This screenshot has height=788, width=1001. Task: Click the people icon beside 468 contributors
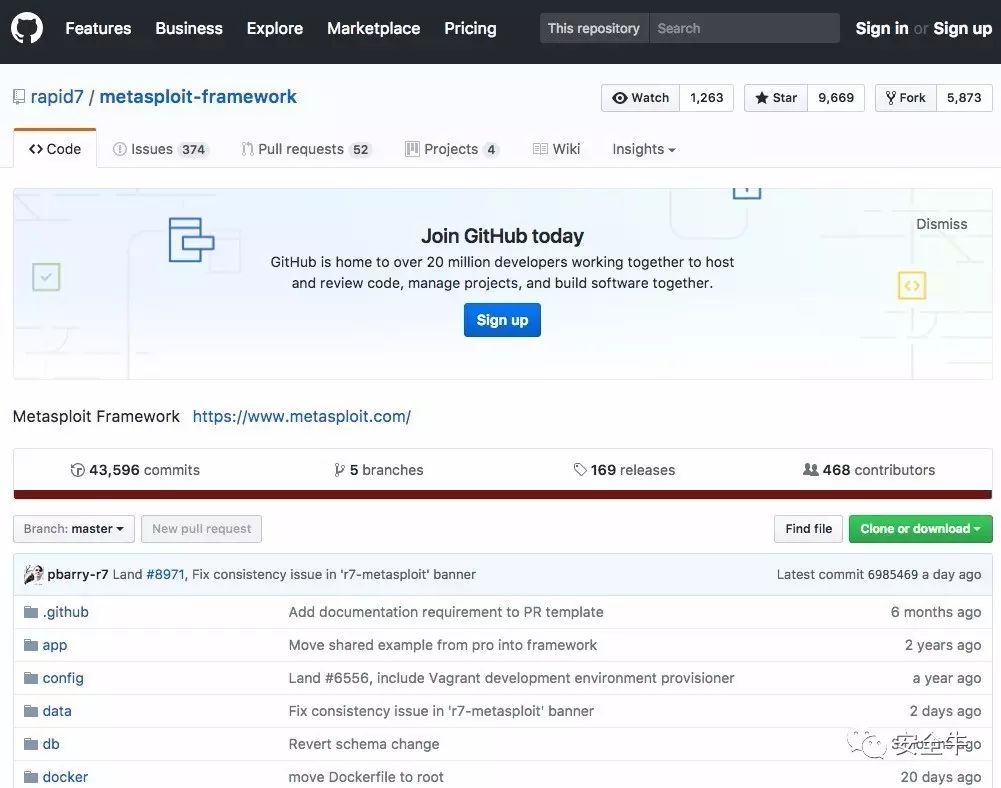[x=810, y=470]
